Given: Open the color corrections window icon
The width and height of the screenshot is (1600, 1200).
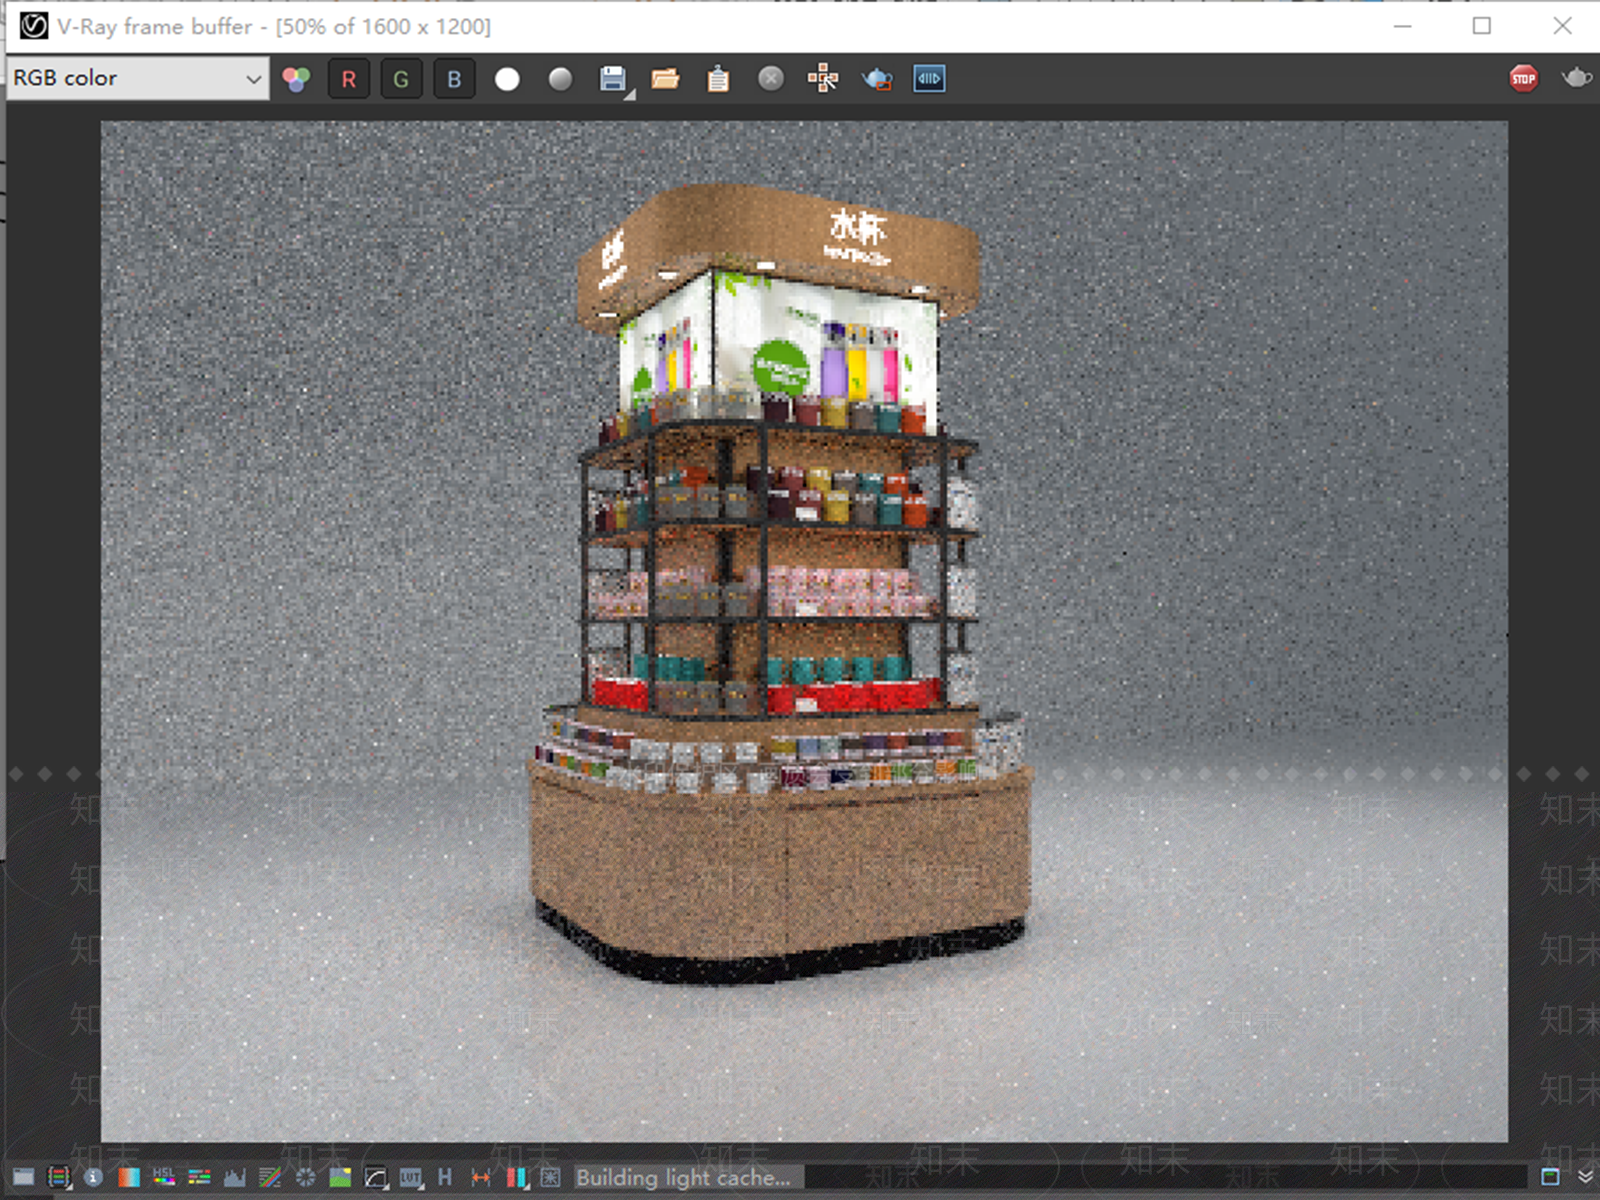Looking at the screenshot, I should (x=59, y=1177).
